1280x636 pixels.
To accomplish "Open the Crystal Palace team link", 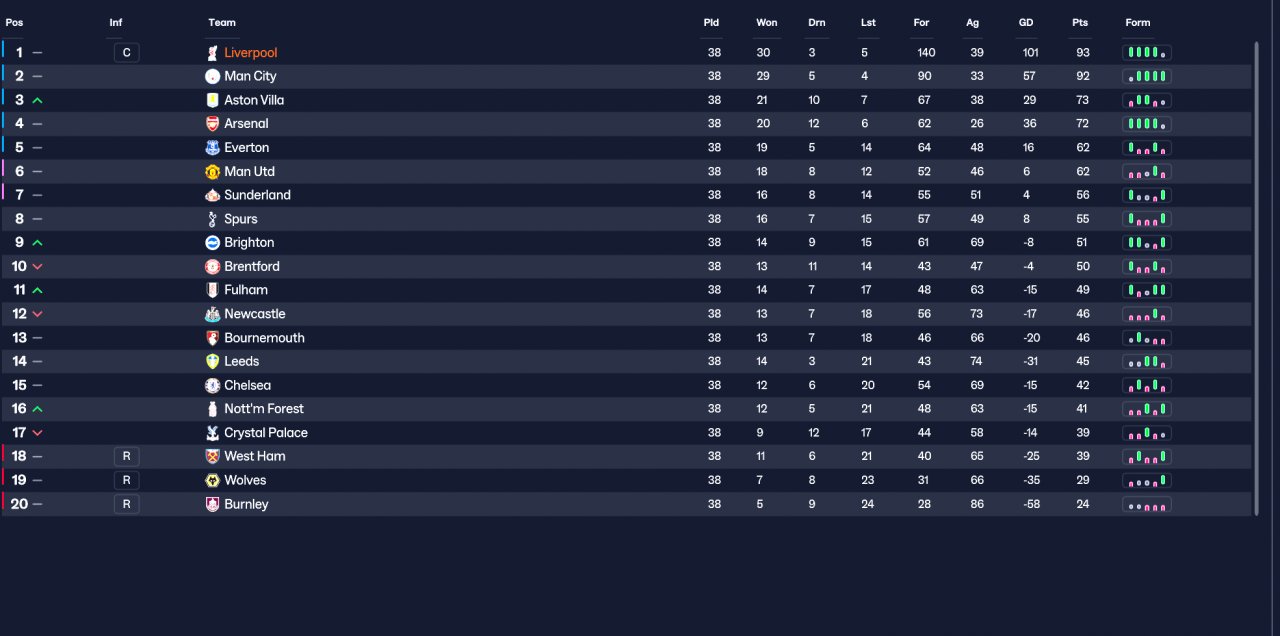I will tap(266, 433).
